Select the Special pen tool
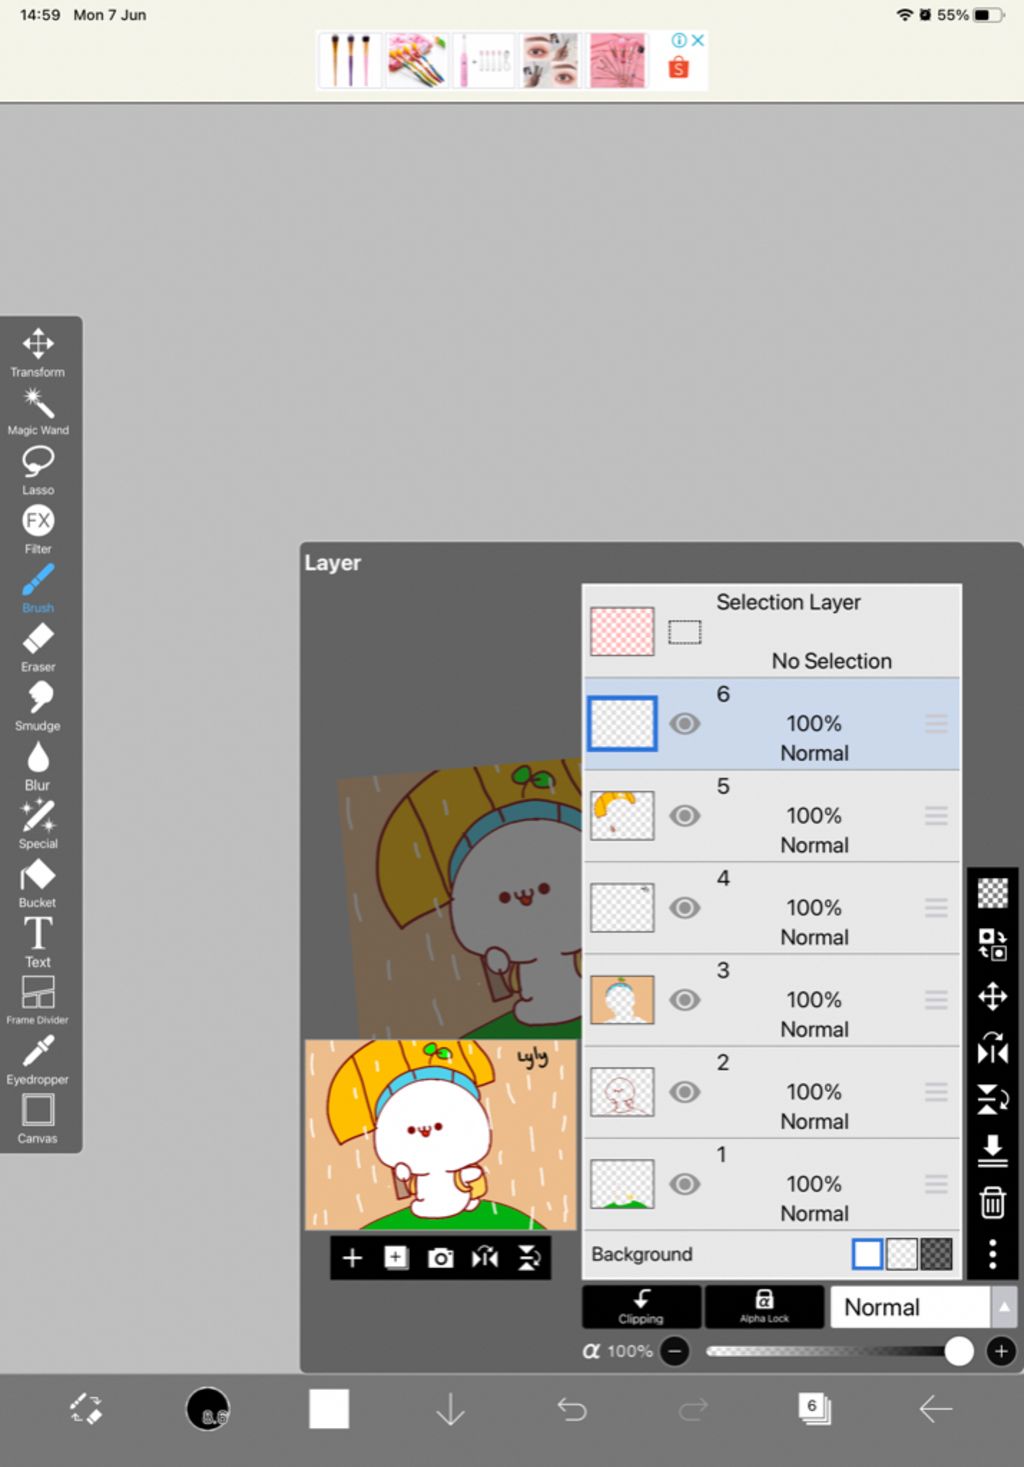1024x1467 pixels. pyautogui.click(x=38, y=824)
